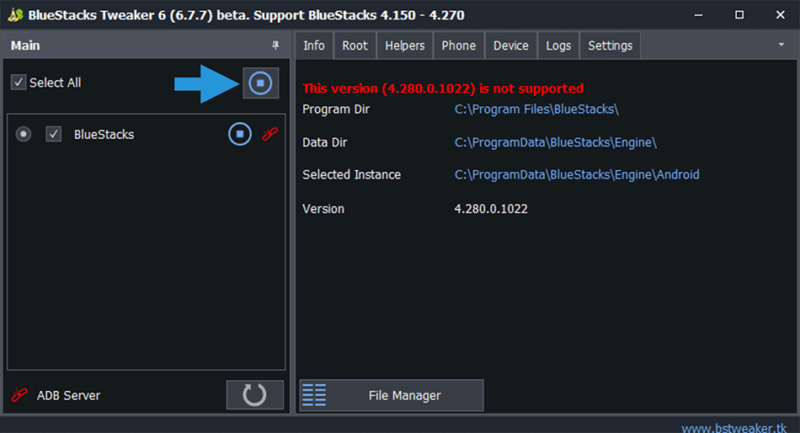Open the Program Dir path link
Viewport: 800px width, 433px height.
(x=536, y=109)
